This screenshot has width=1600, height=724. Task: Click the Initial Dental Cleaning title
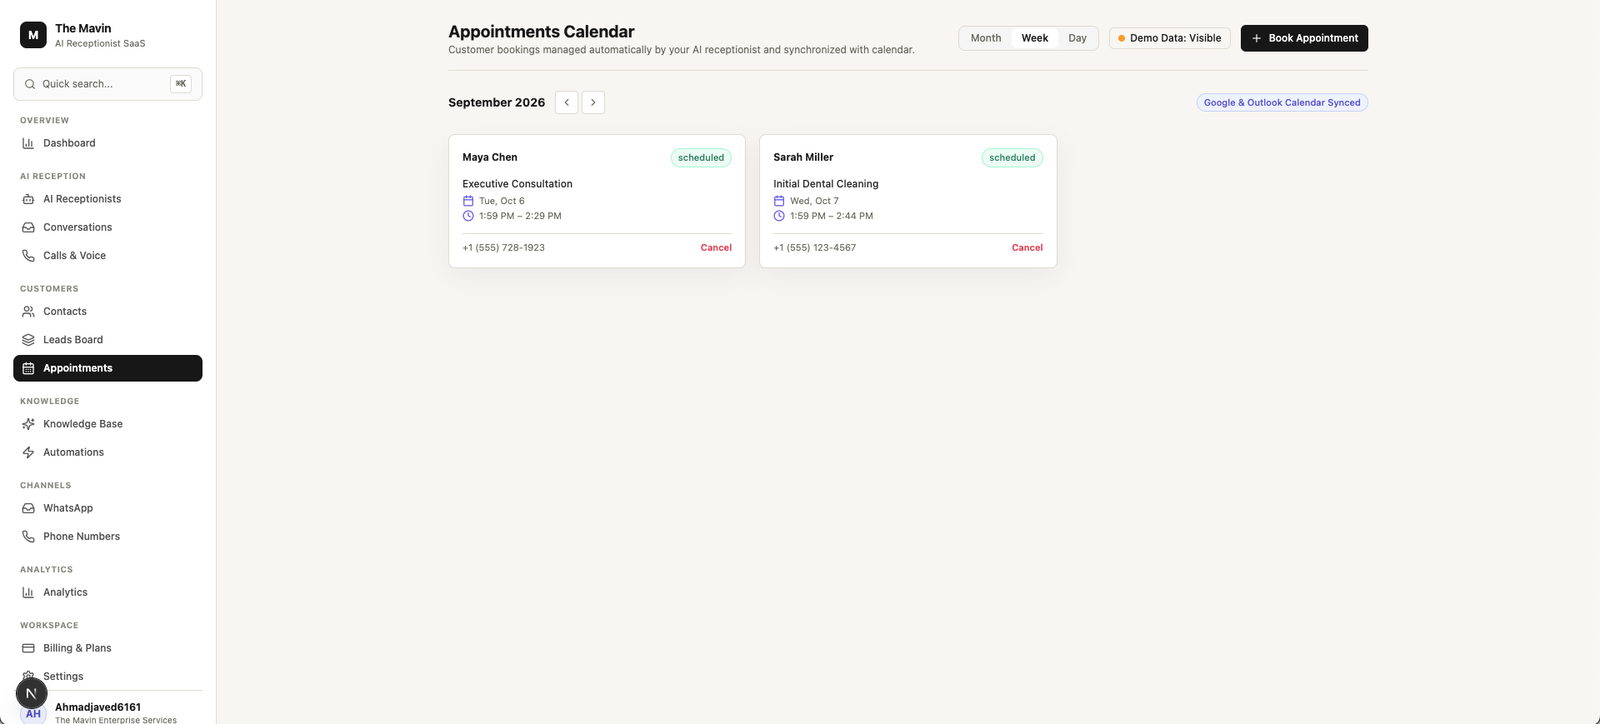click(x=826, y=184)
